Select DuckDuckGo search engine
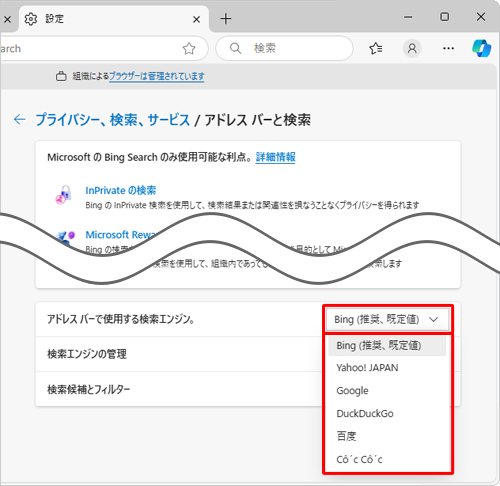The height and width of the screenshot is (486, 500). pos(387,413)
